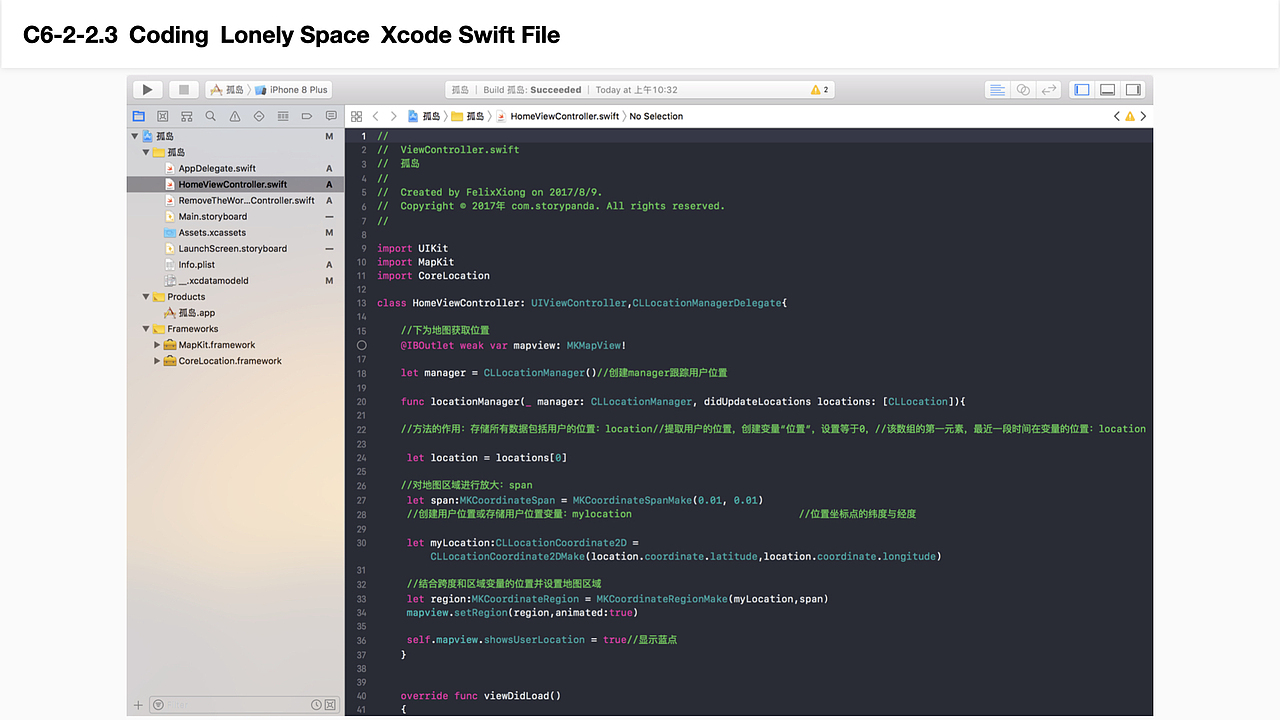Expand MapKit.framework disclosure triangle

coord(157,345)
